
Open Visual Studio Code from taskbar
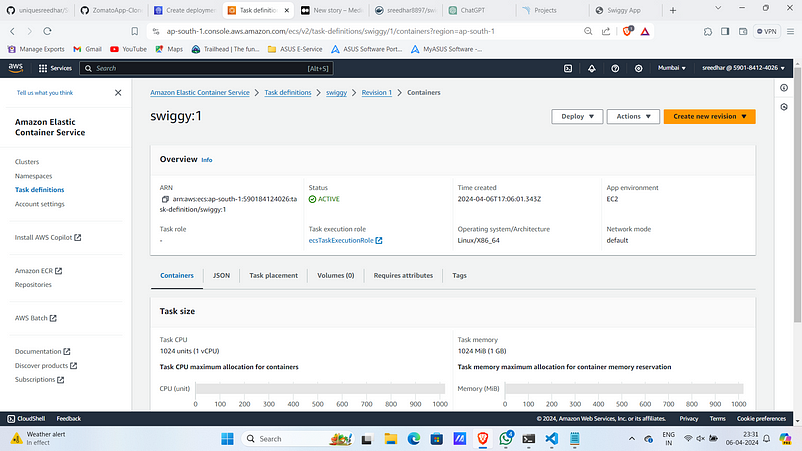[x=551, y=438]
